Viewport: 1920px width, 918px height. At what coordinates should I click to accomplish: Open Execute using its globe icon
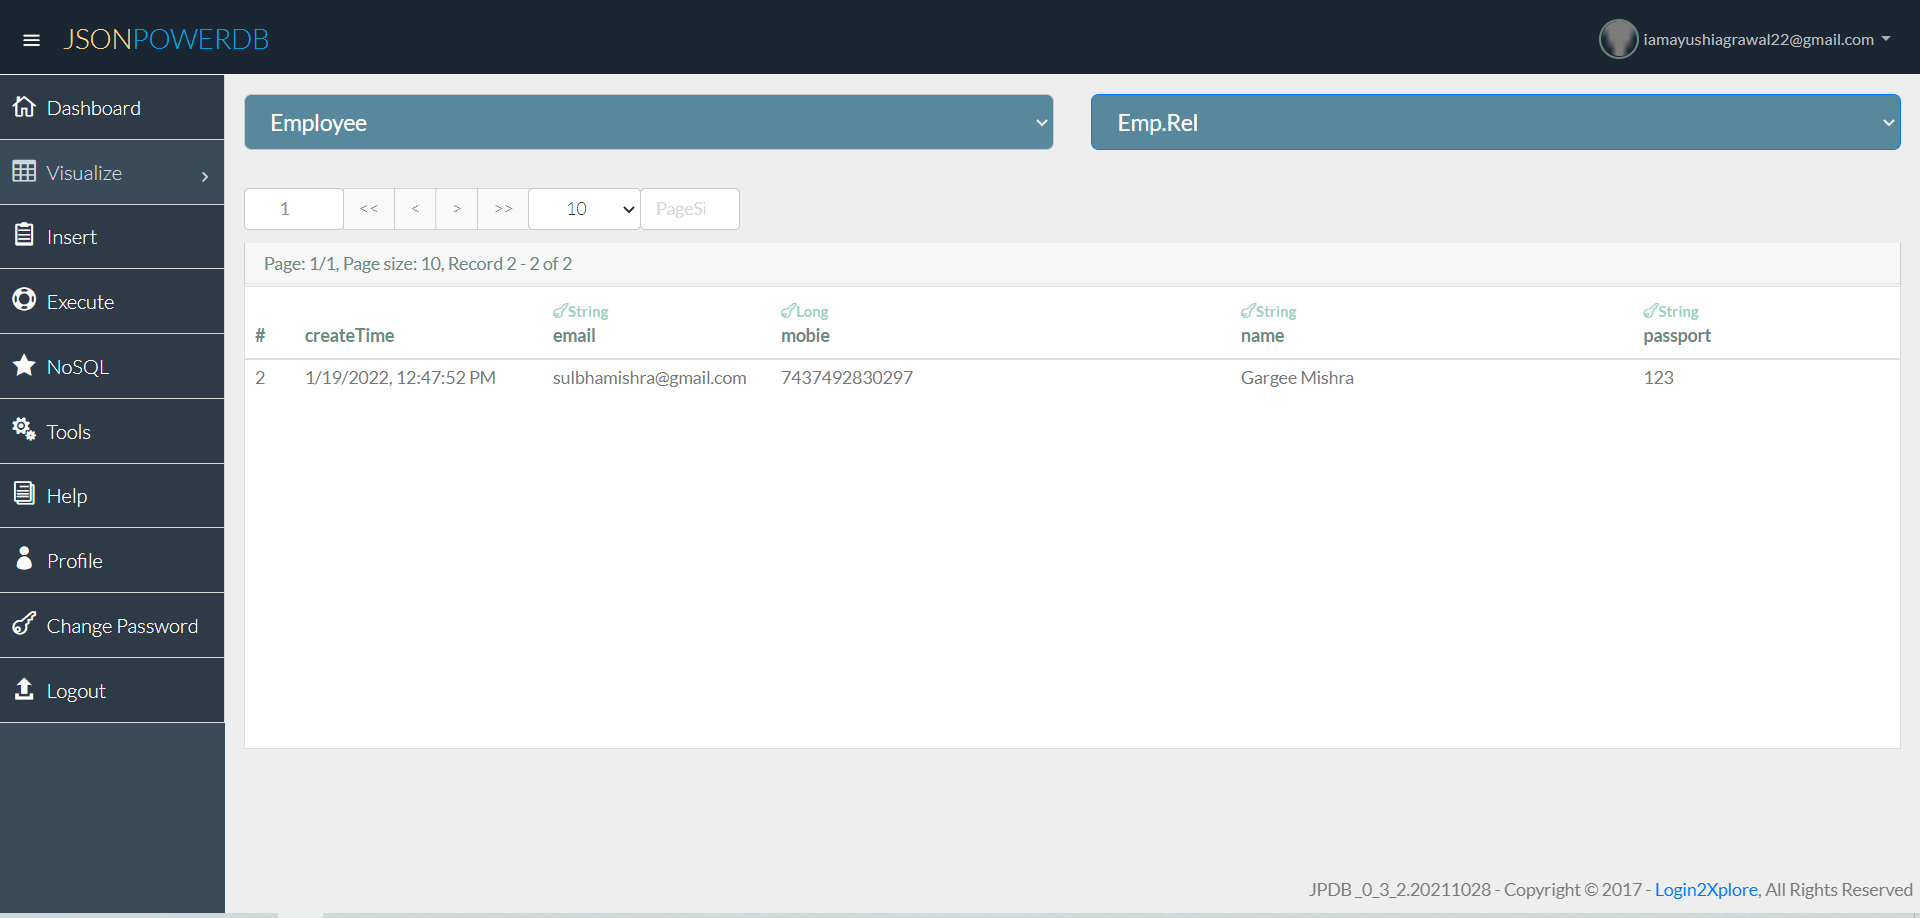[x=24, y=301]
